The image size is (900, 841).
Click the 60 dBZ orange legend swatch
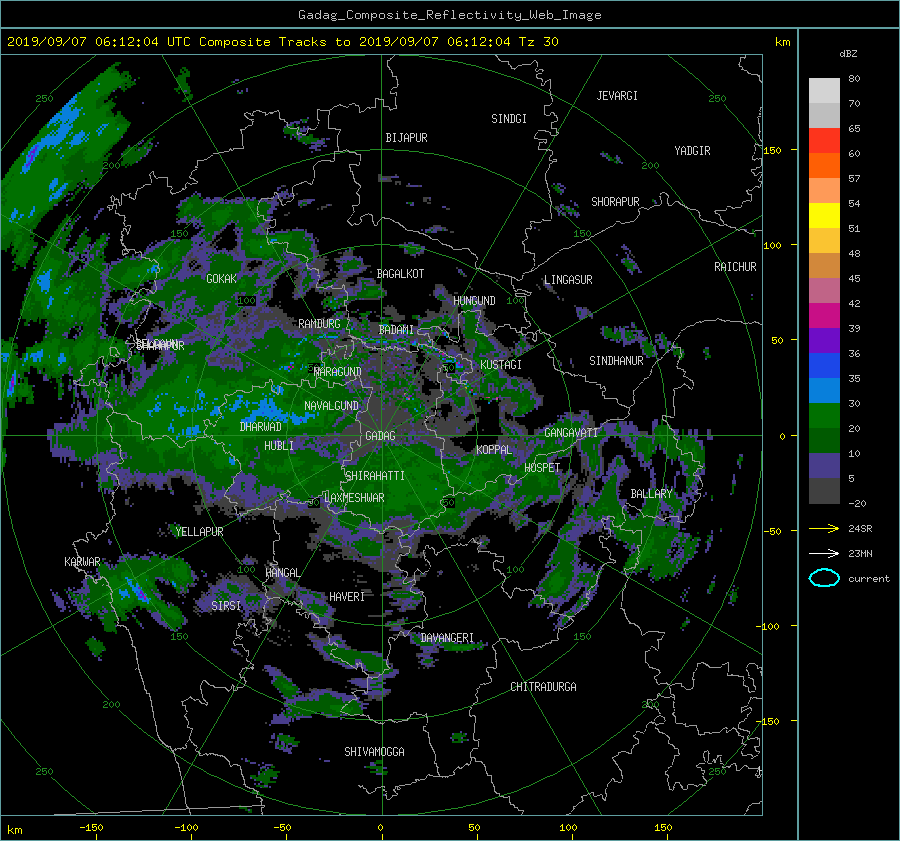(x=824, y=165)
